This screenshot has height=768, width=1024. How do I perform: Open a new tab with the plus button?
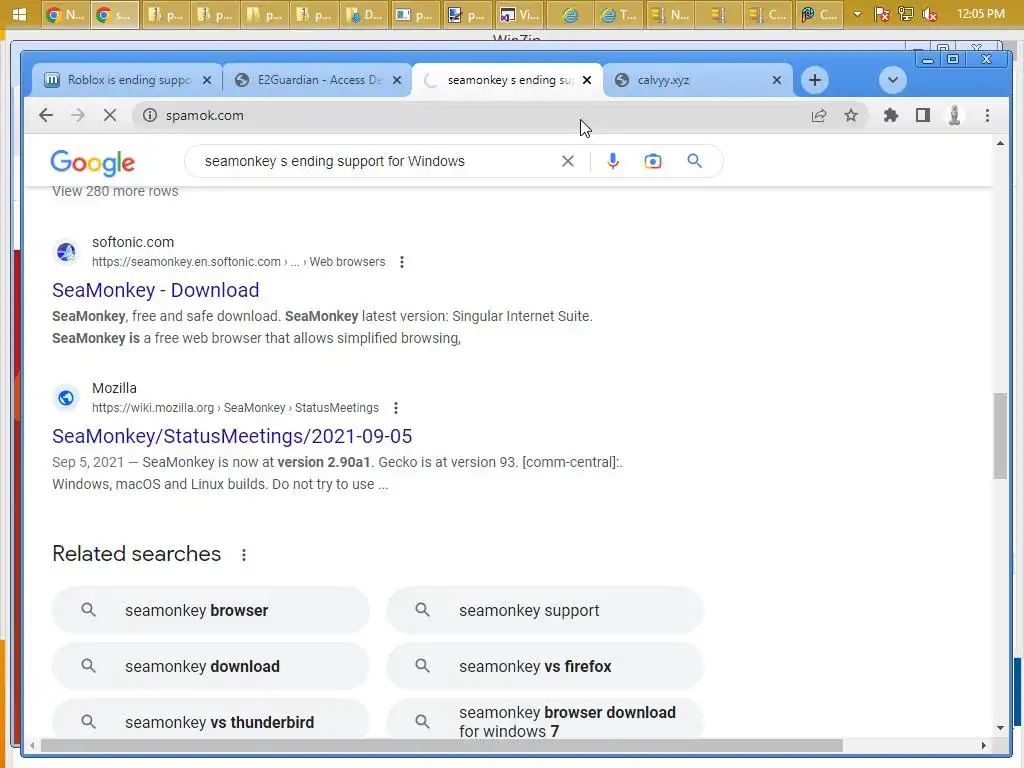pyautogui.click(x=814, y=80)
